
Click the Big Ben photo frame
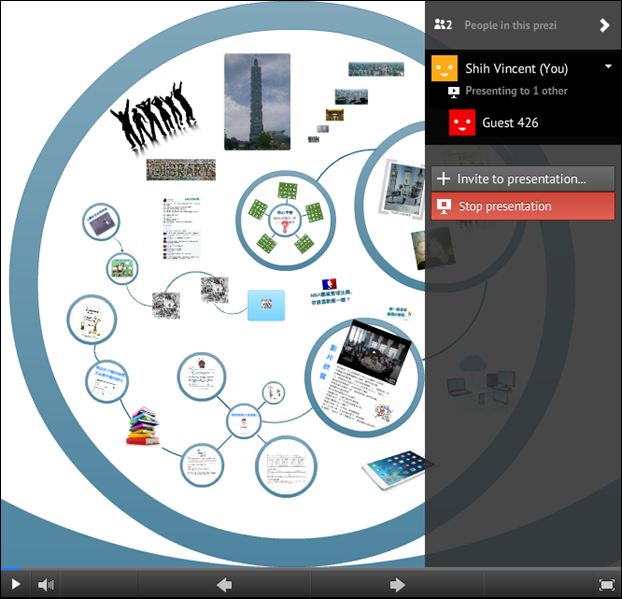pyautogui.click(x=403, y=188)
